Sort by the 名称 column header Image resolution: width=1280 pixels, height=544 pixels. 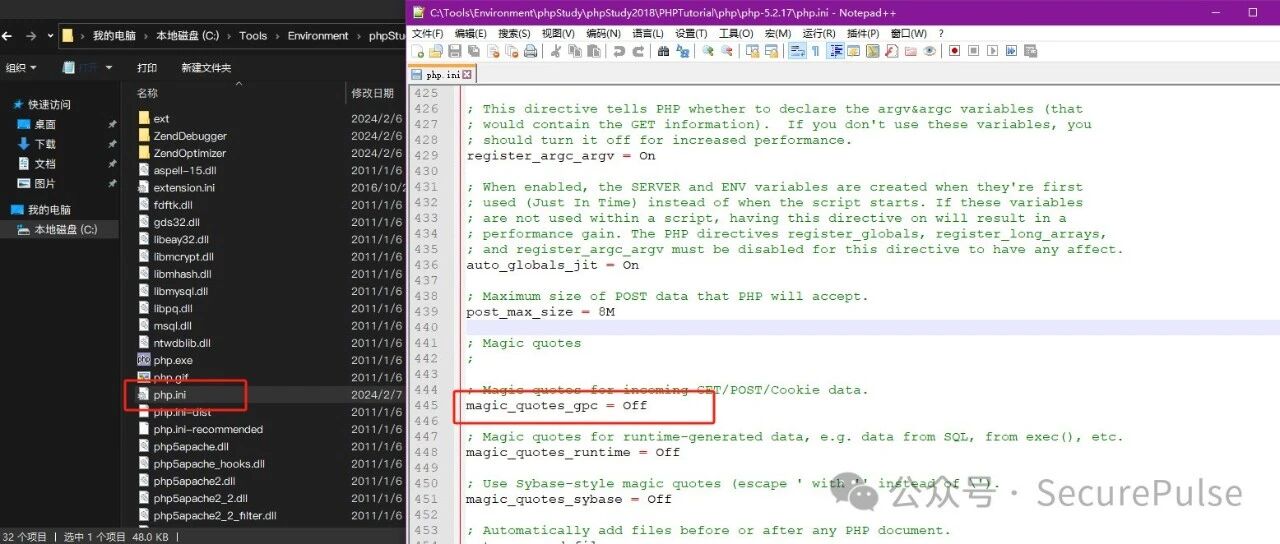pos(147,93)
